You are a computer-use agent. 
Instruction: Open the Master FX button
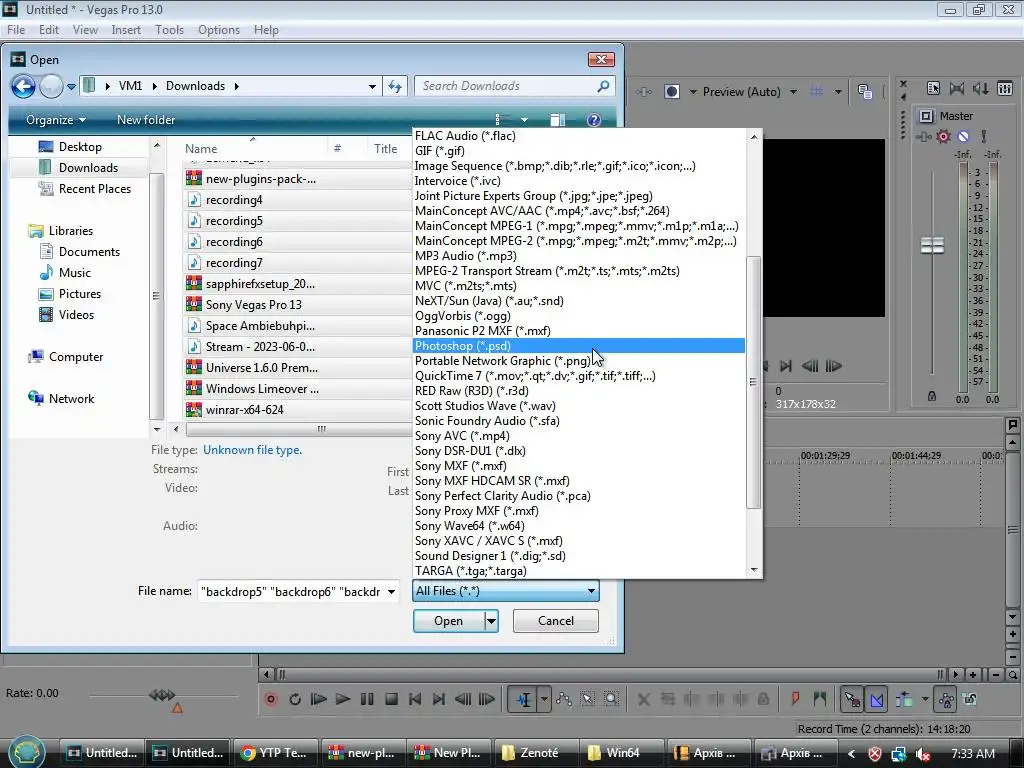(x=923, y=136)
